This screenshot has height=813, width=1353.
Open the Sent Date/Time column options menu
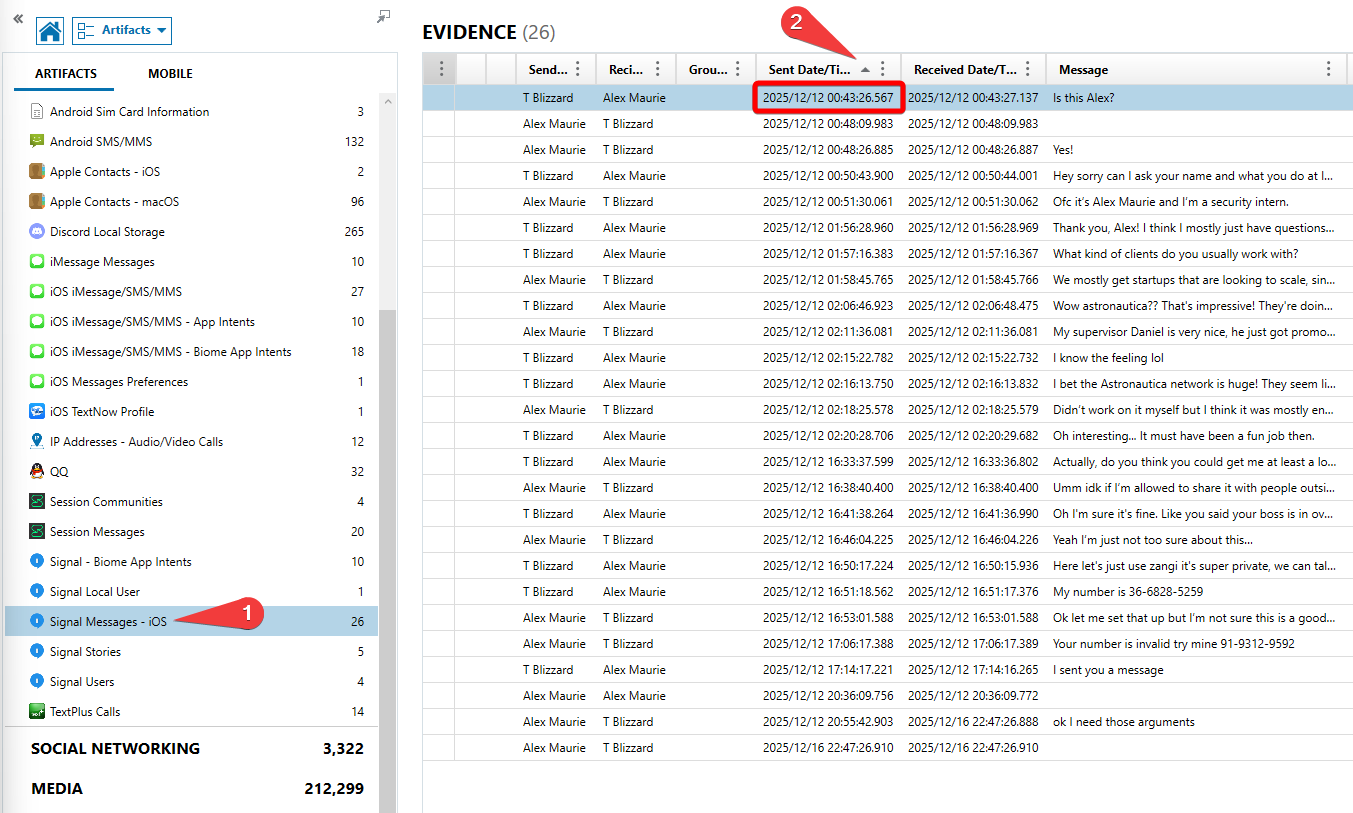[x=883, y=69]
